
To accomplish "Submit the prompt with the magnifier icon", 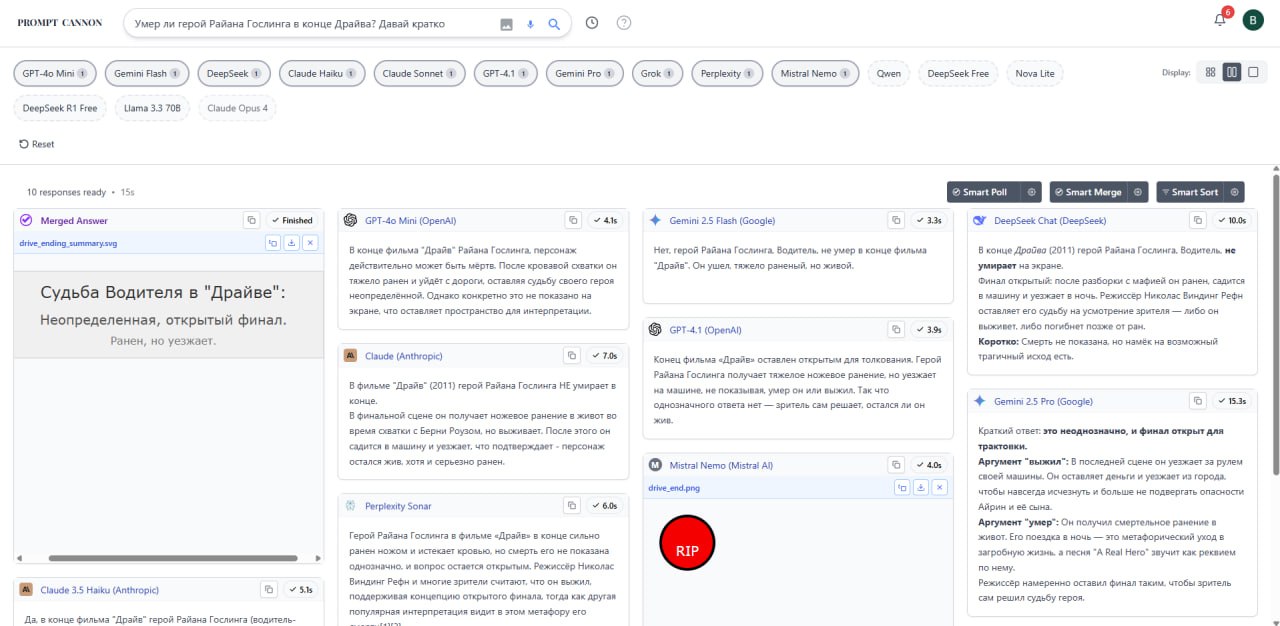I will pyautogui.click(x=554, y=23).
